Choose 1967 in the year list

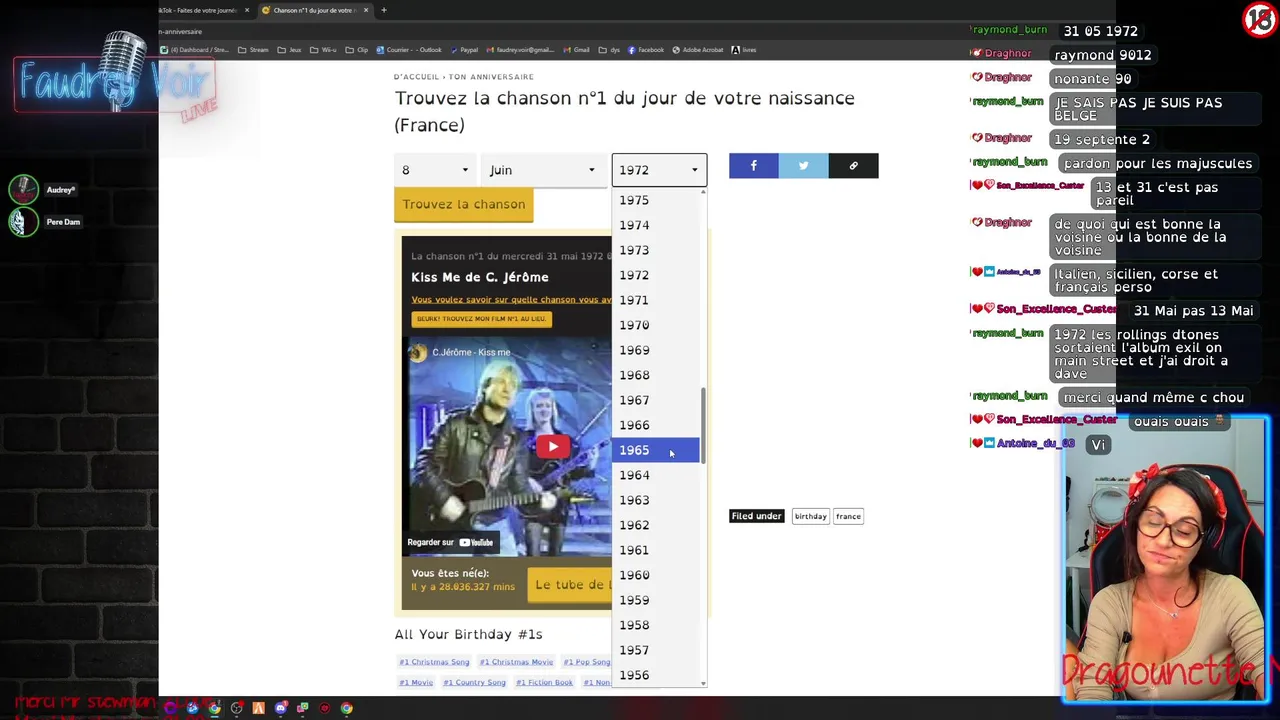pos(656,400)
